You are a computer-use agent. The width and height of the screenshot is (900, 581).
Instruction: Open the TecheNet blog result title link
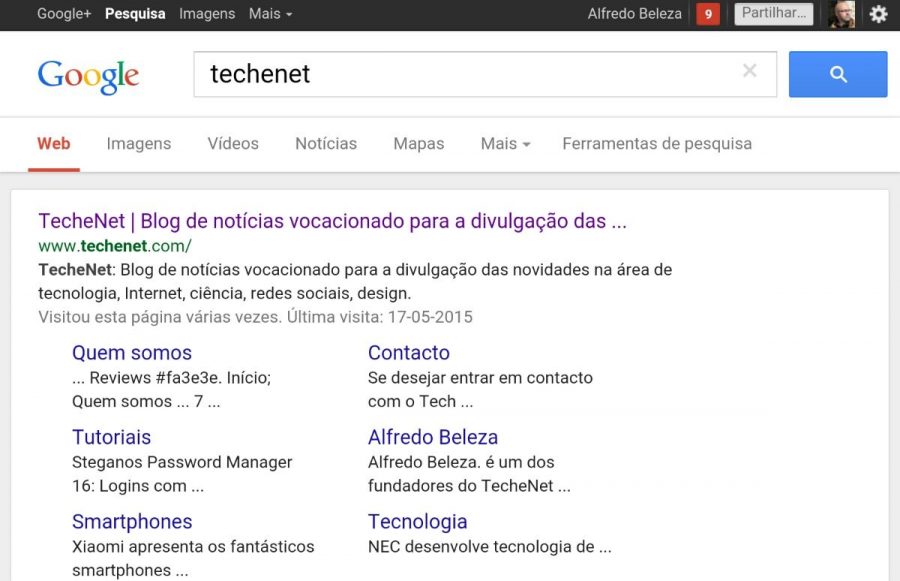tap(332, 221)
